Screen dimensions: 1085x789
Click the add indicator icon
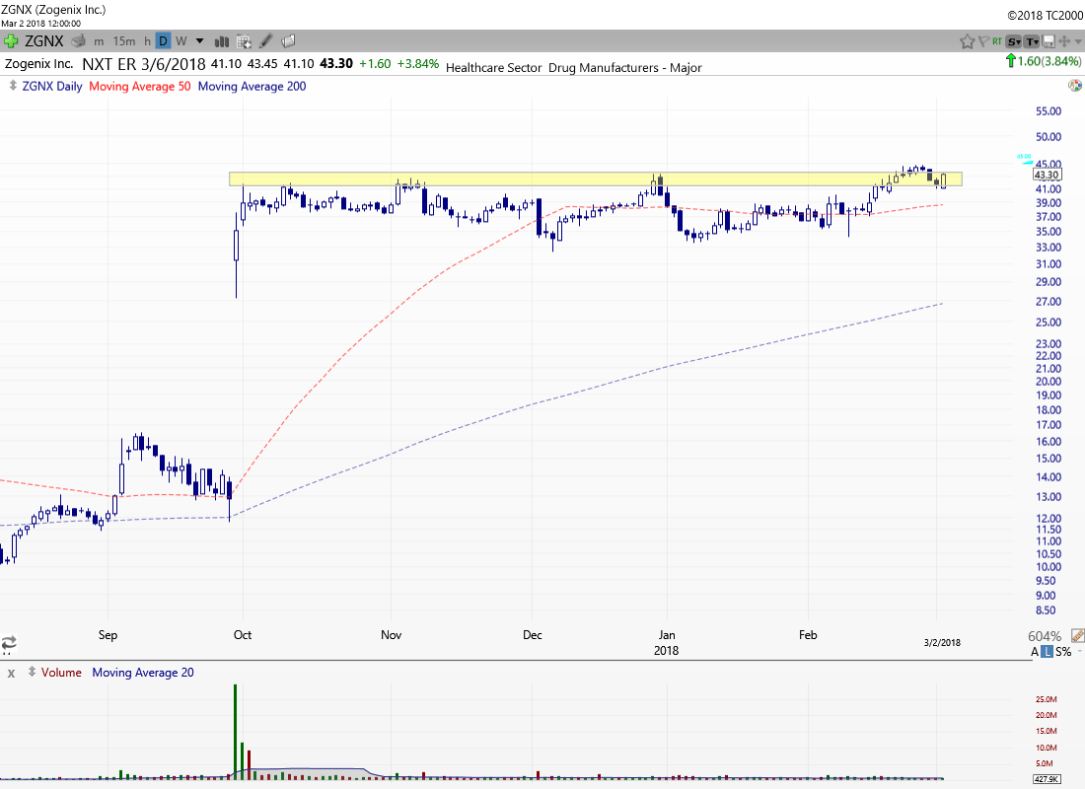(x=244, y=41)
